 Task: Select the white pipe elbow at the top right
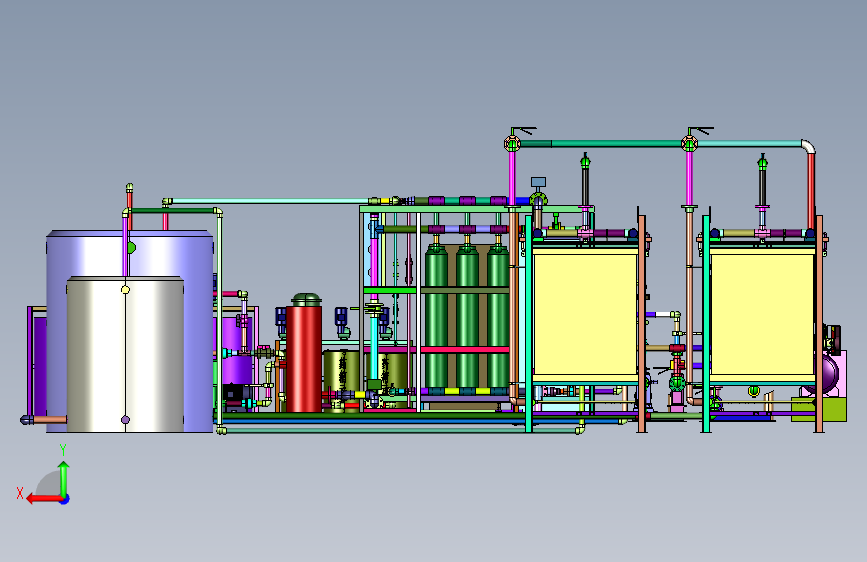[x=808, y=147]
